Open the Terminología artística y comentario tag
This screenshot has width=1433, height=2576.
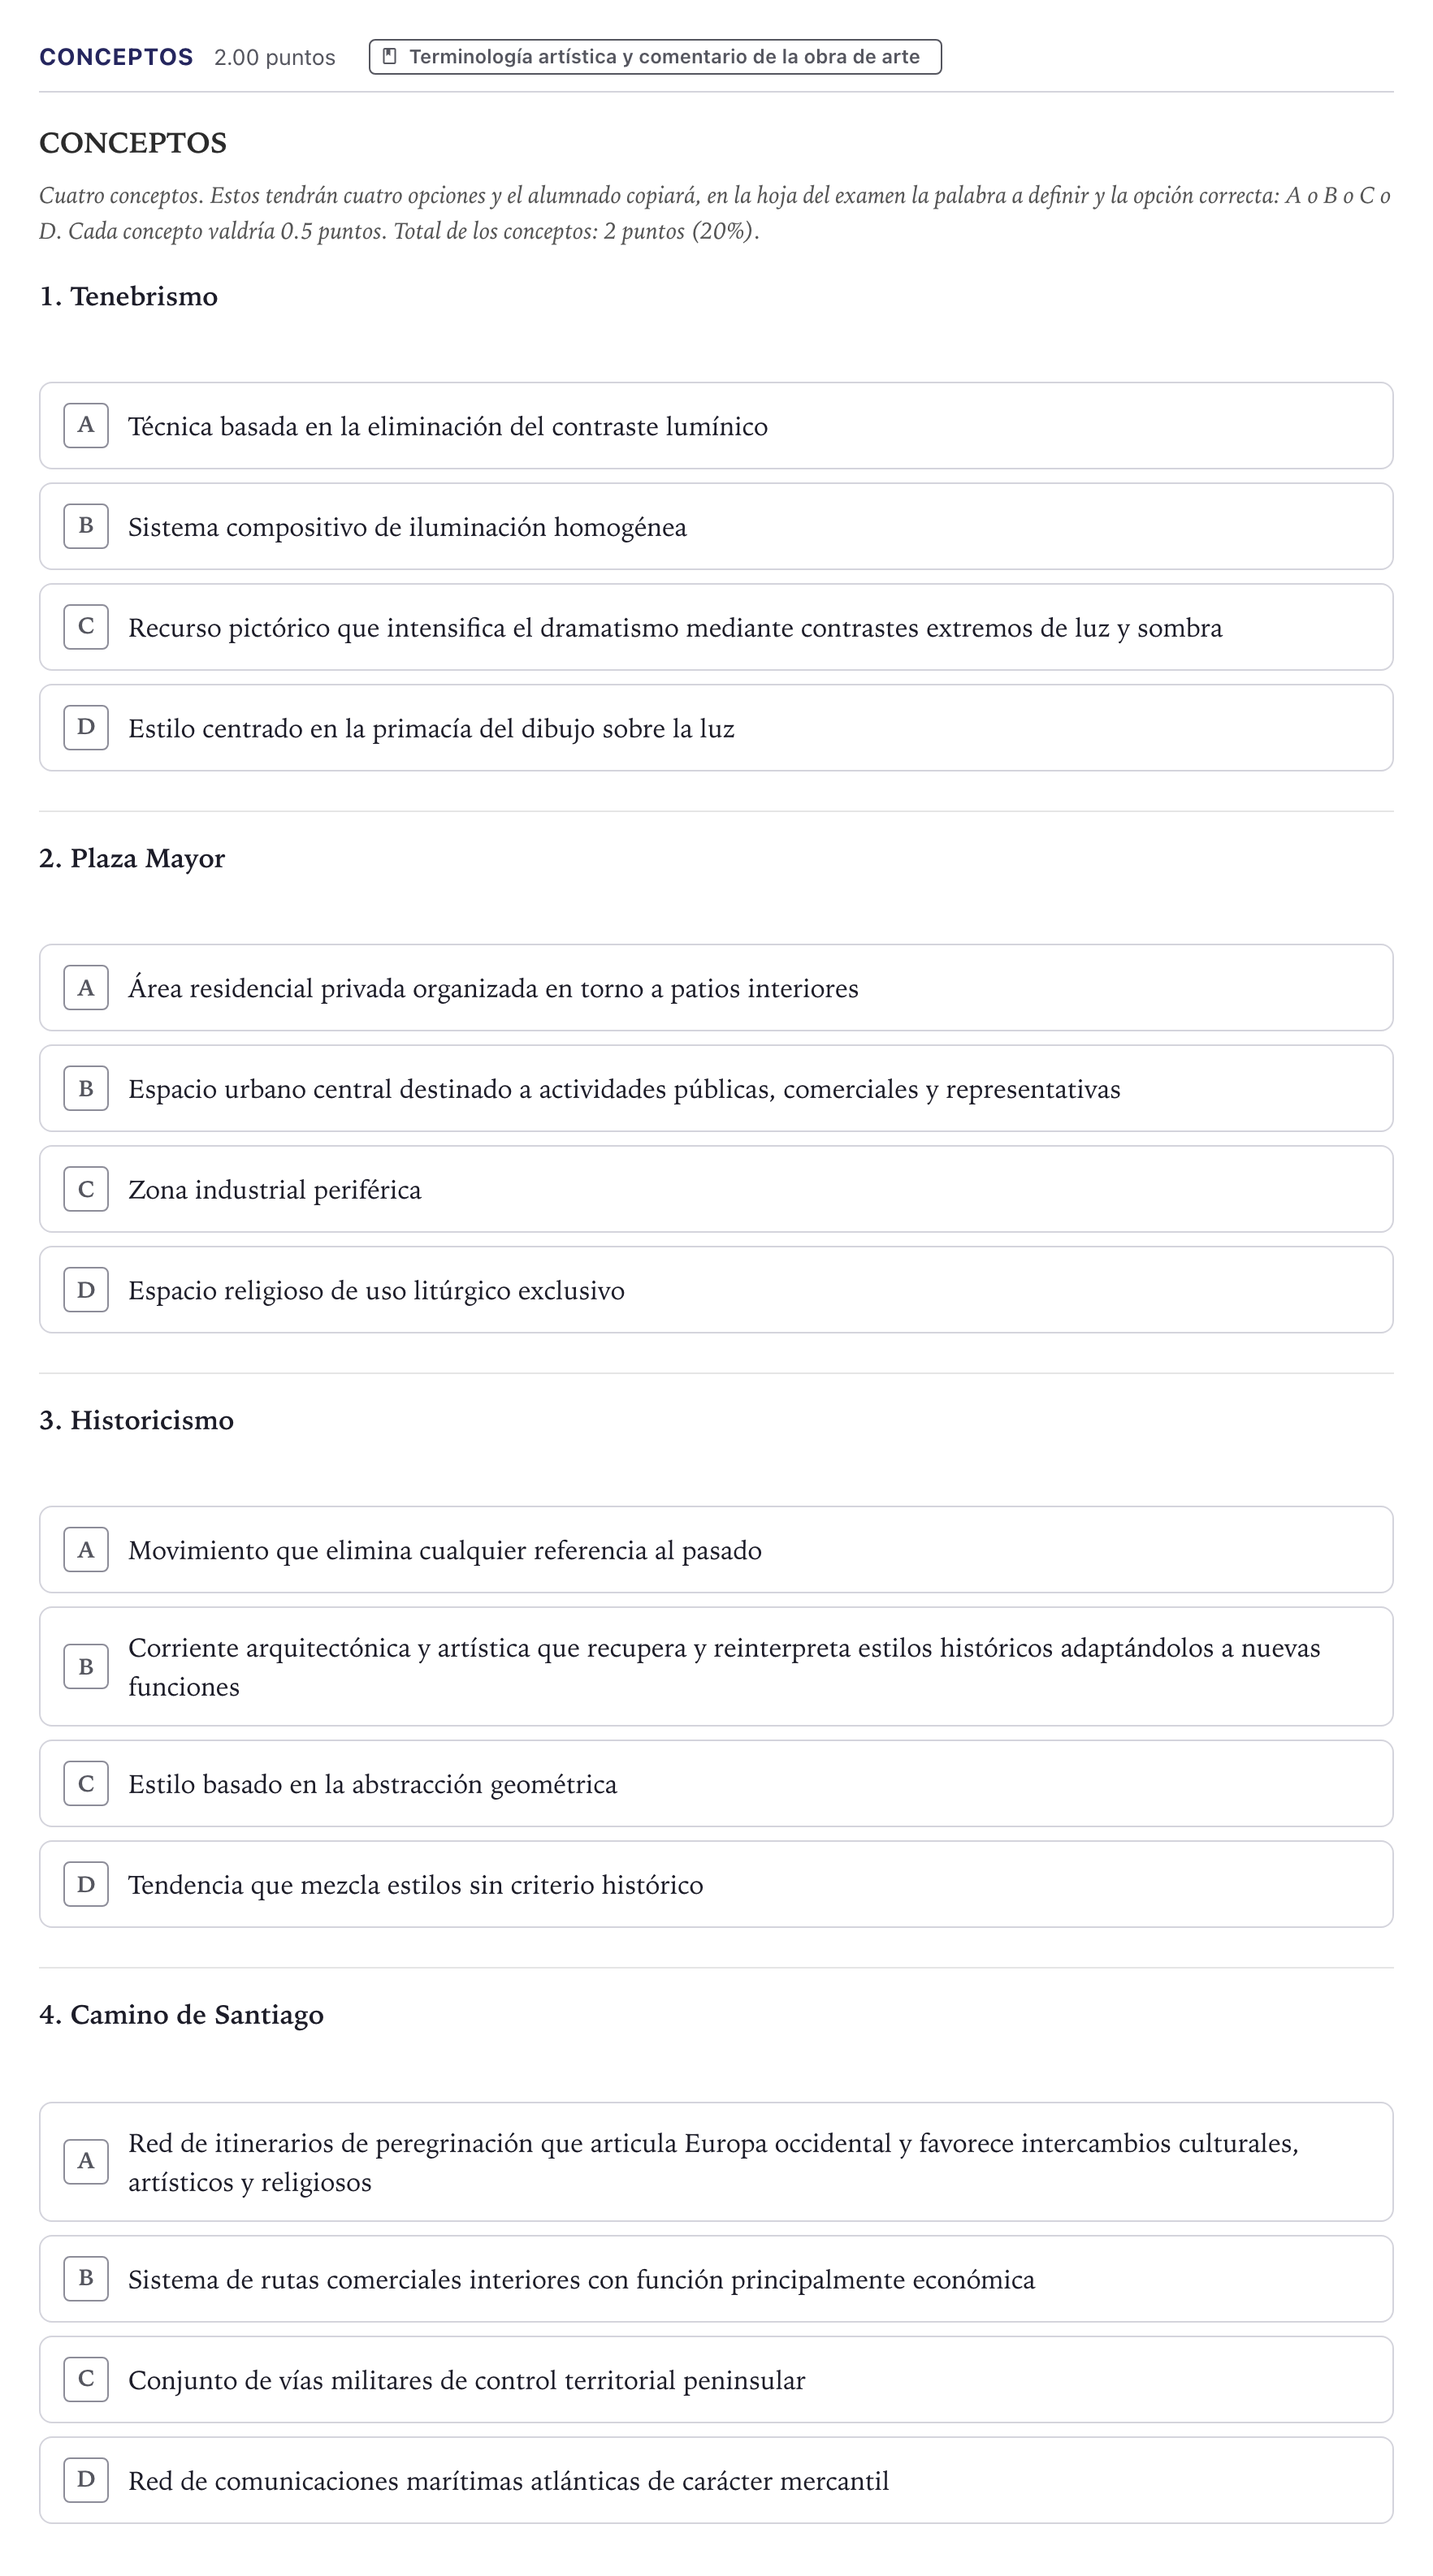[655, 57]
